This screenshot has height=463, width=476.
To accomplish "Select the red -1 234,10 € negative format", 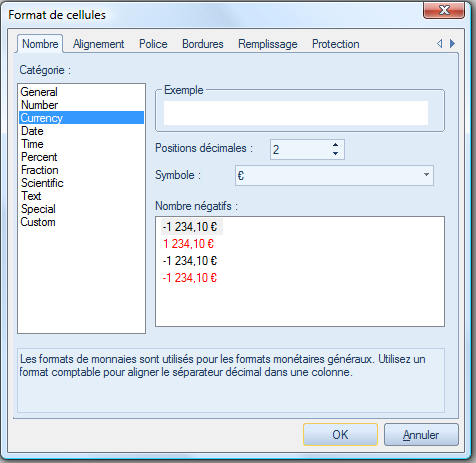I will pos(190,277).
